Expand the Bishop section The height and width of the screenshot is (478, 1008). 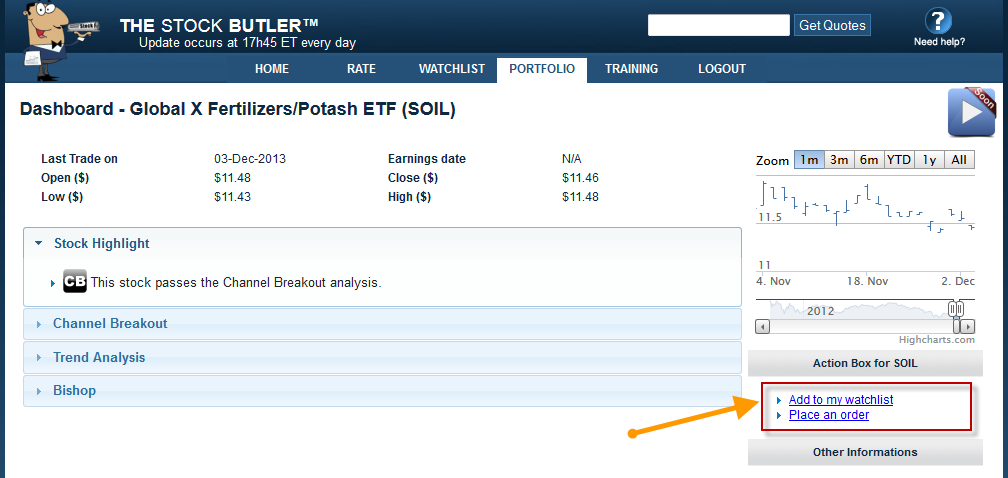(382, 391)
